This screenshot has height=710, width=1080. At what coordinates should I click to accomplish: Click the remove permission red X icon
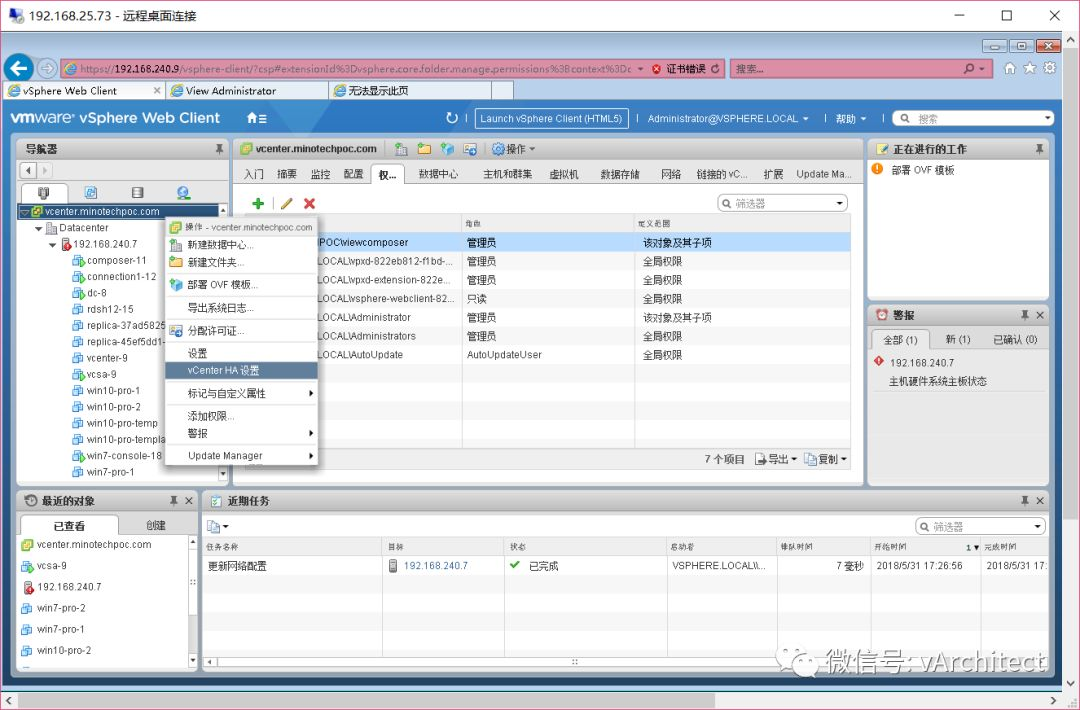coord(309,203)
